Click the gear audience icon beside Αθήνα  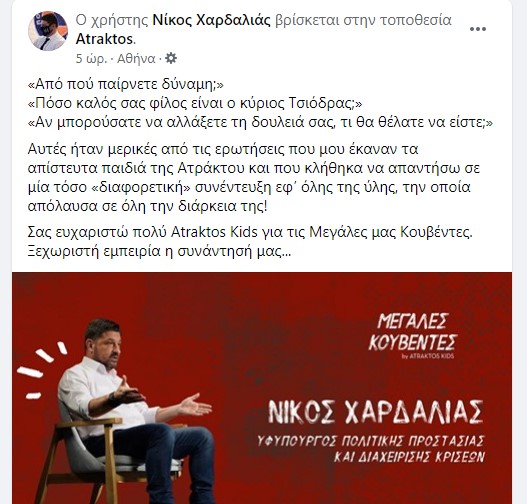[x=171, y=58]
